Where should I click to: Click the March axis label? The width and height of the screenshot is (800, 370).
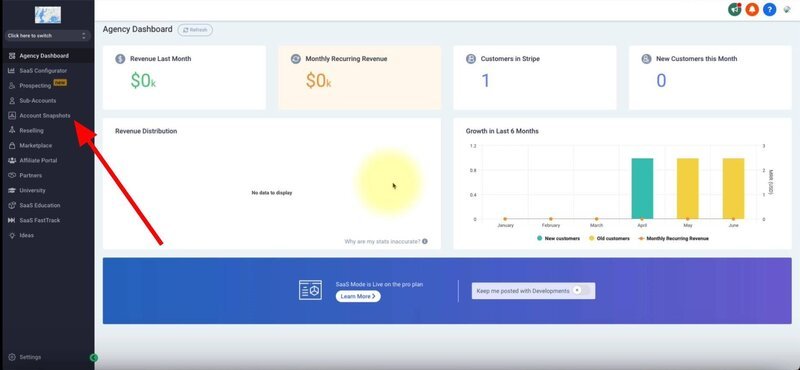(x=596, y=225)
